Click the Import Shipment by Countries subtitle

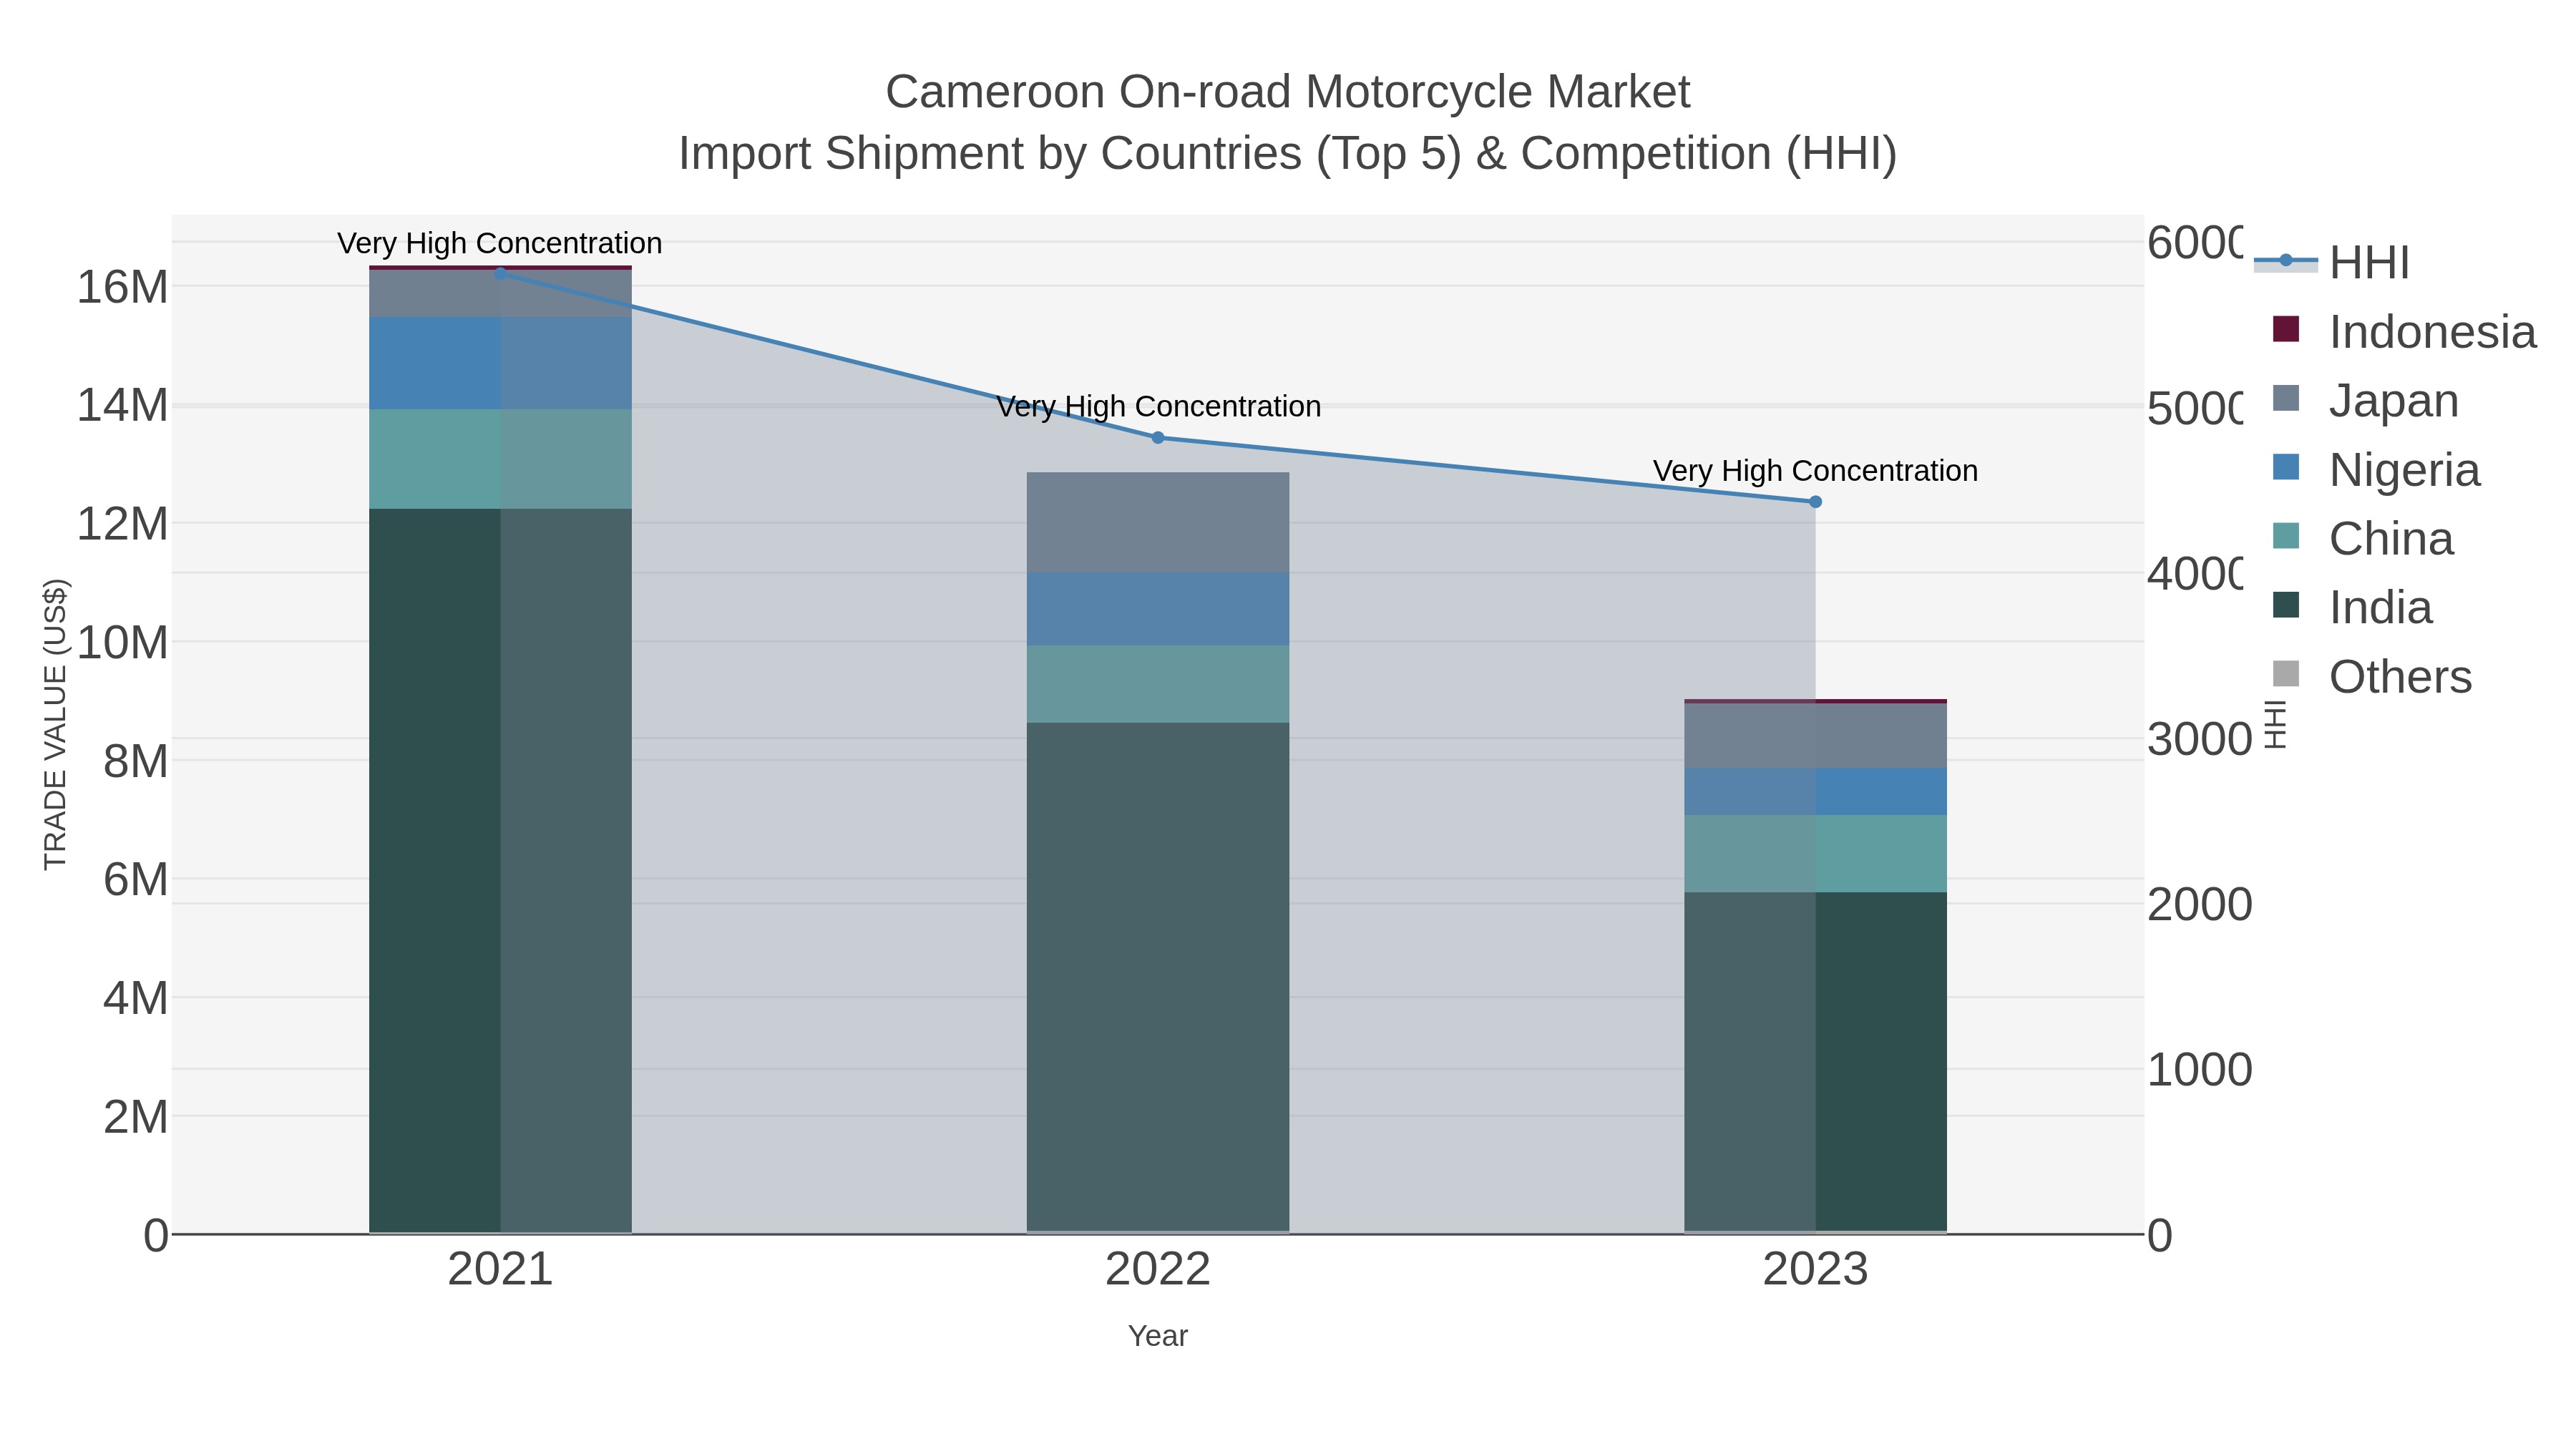click(1288, 154)
